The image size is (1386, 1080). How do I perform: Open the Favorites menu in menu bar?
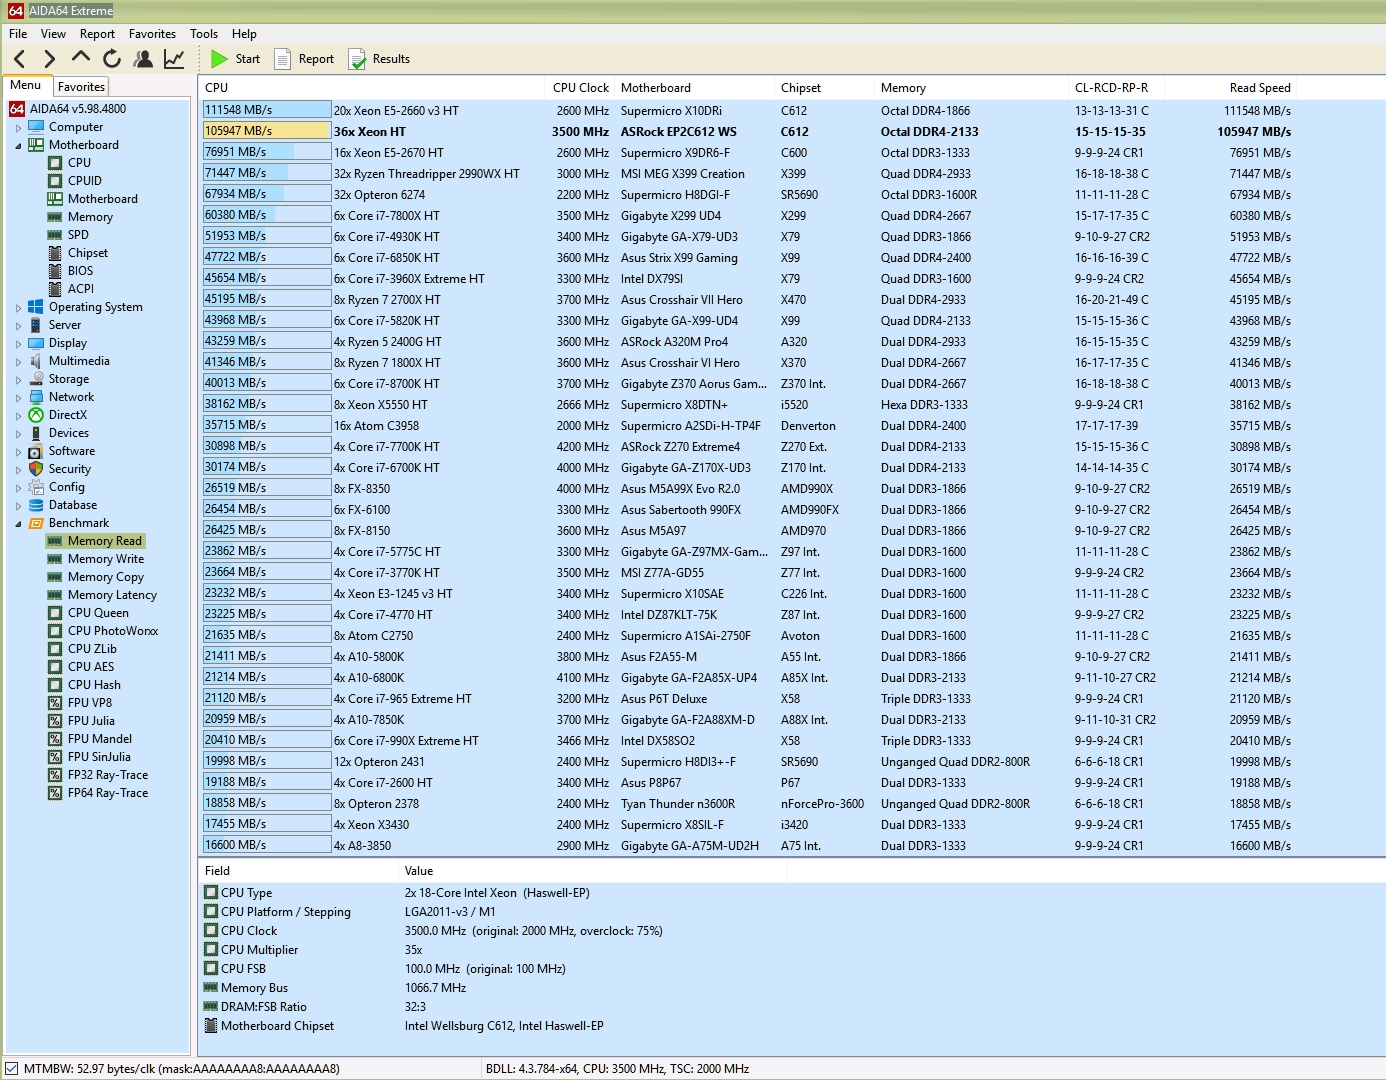(x=152, y=34)
